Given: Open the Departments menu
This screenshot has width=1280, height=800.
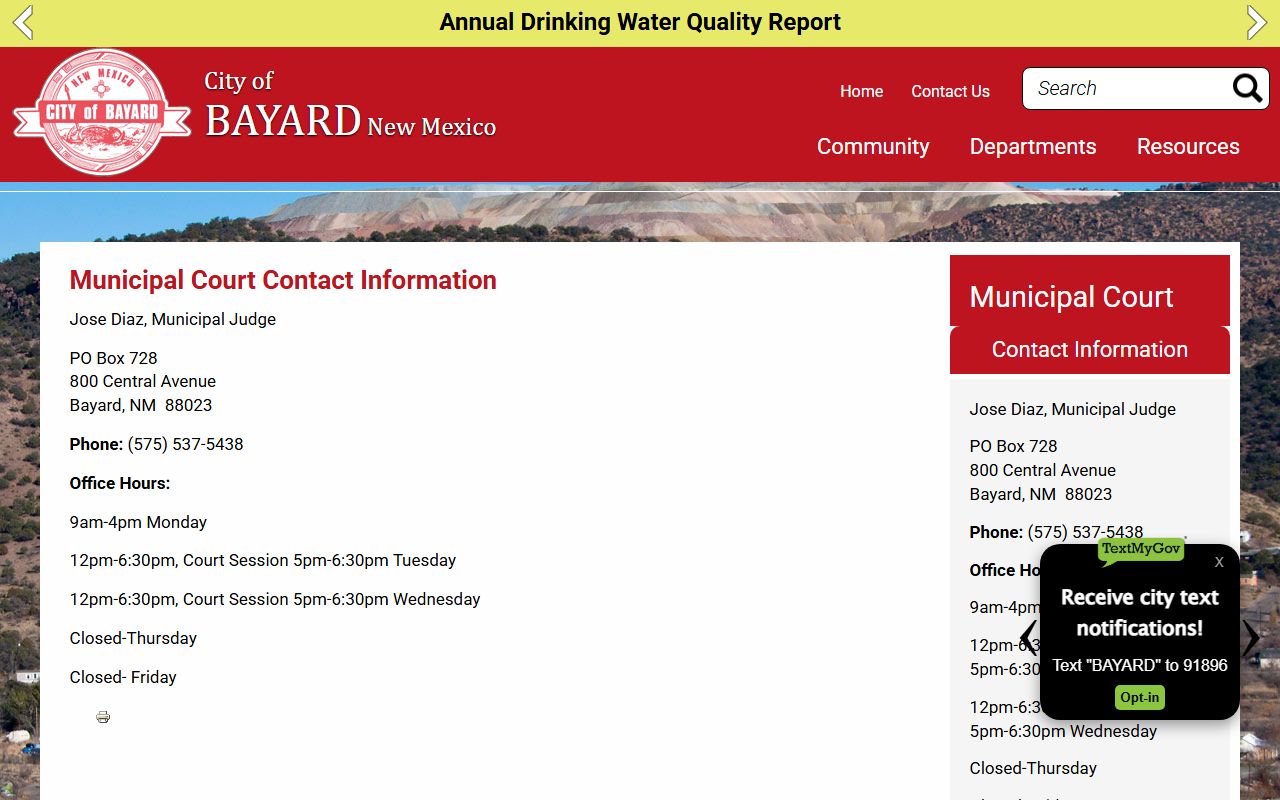Looking at the screenshot, I should click(x=1033, y=146).
